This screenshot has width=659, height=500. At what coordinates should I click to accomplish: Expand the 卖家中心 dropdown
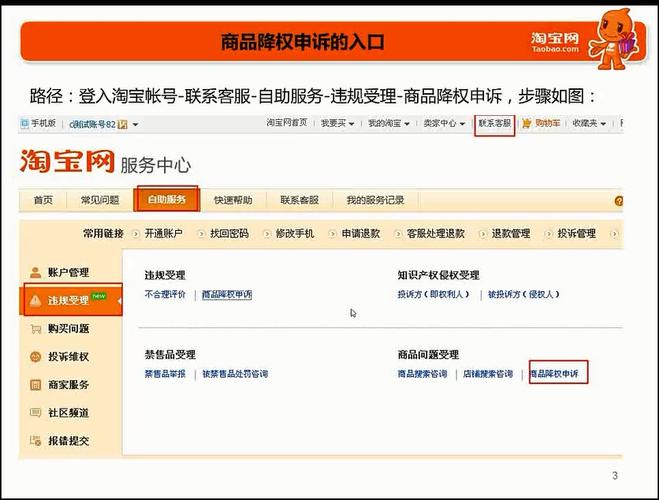coord(462,124)
